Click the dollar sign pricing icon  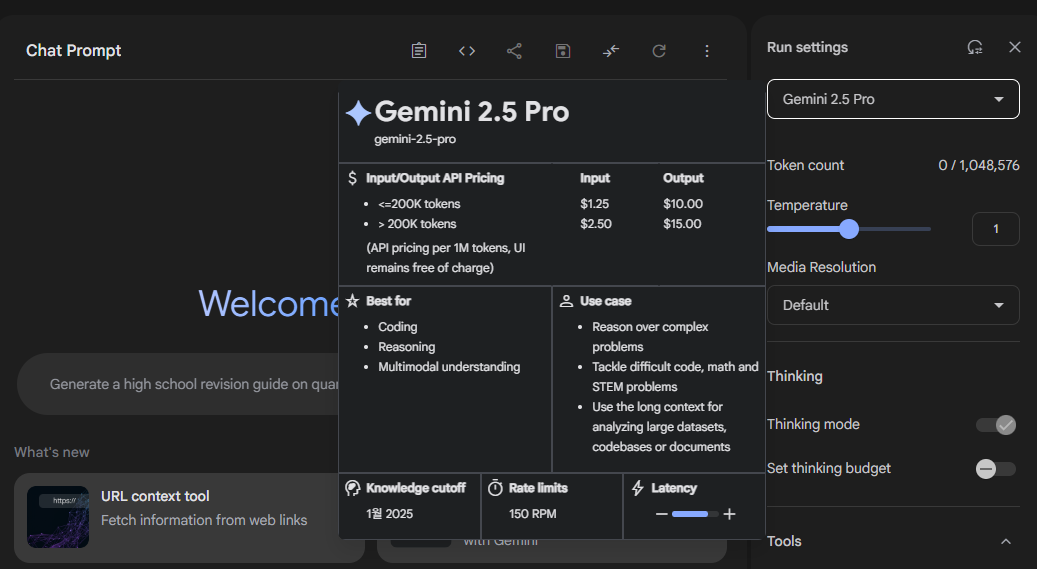(353, 178)
